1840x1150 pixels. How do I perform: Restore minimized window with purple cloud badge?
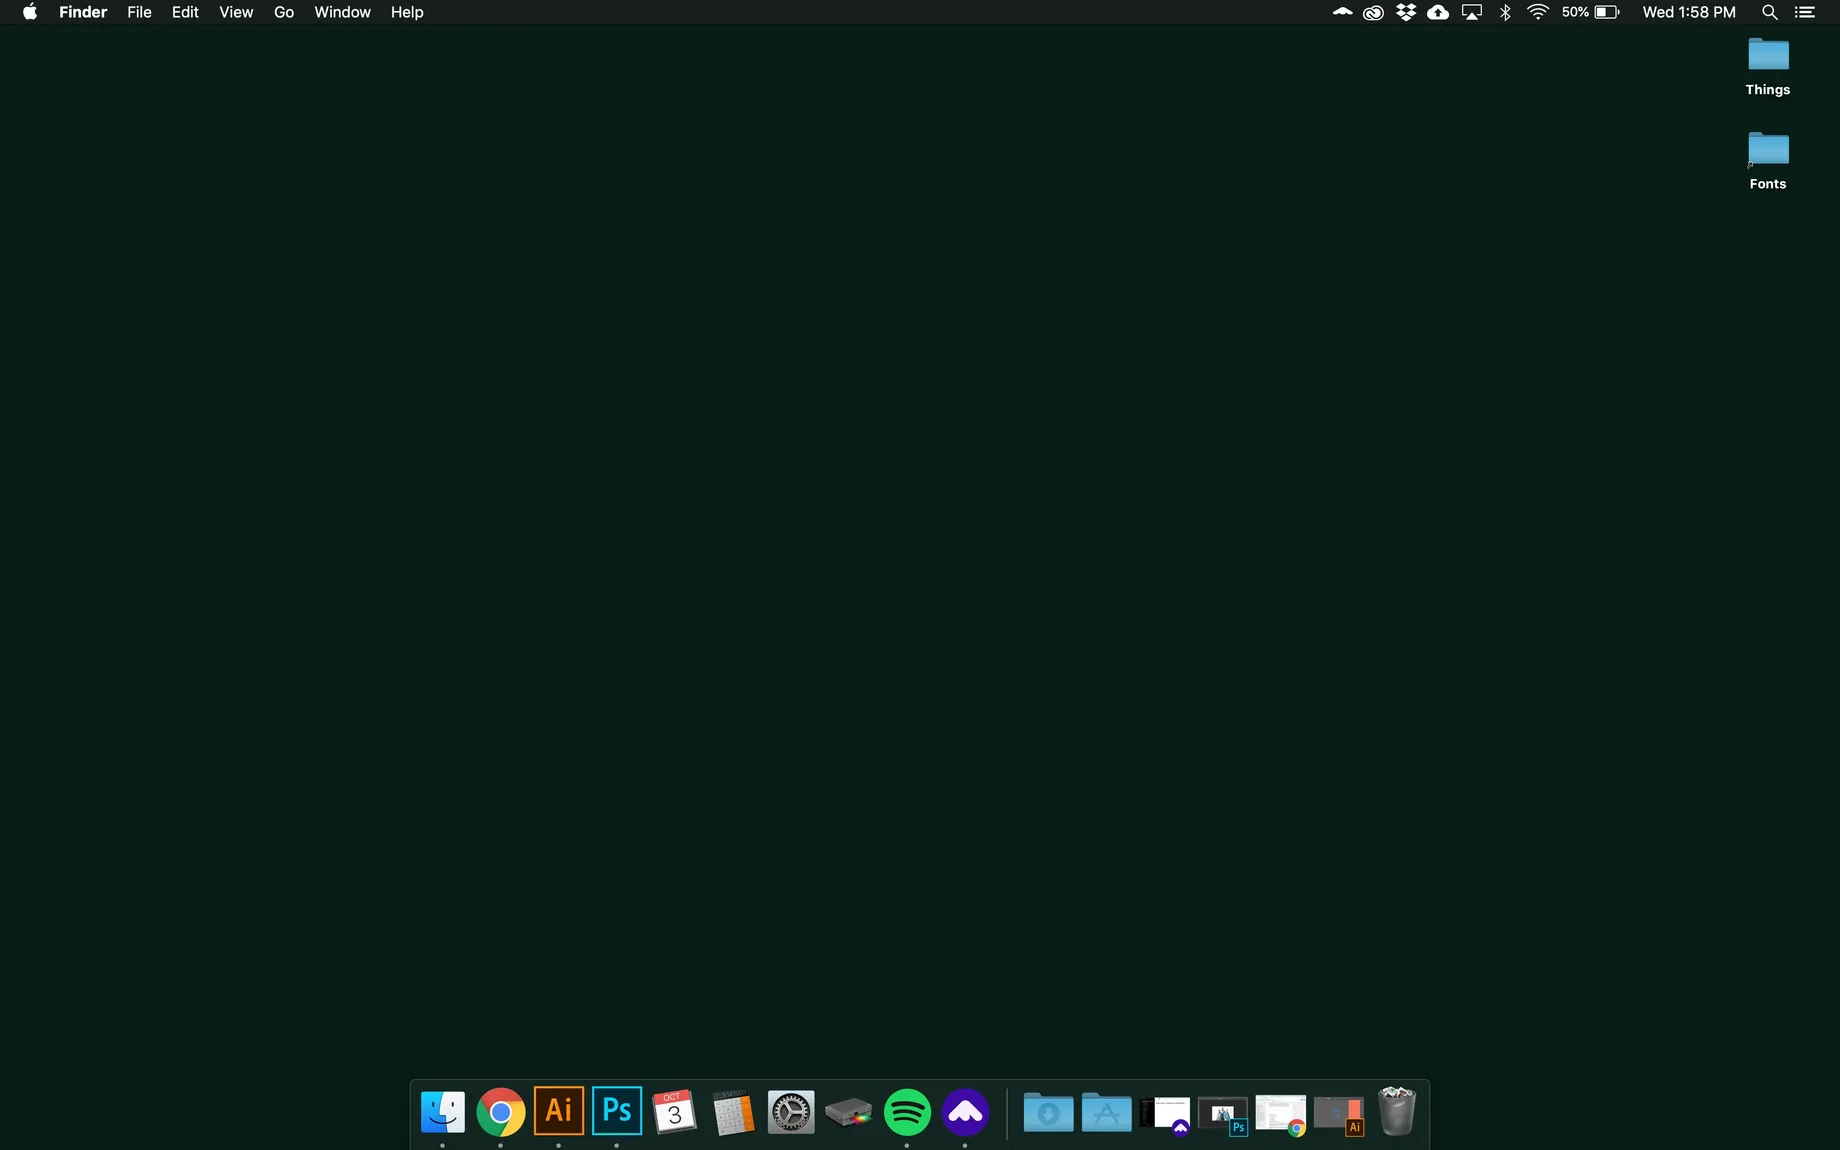tap(1165, 1114)
